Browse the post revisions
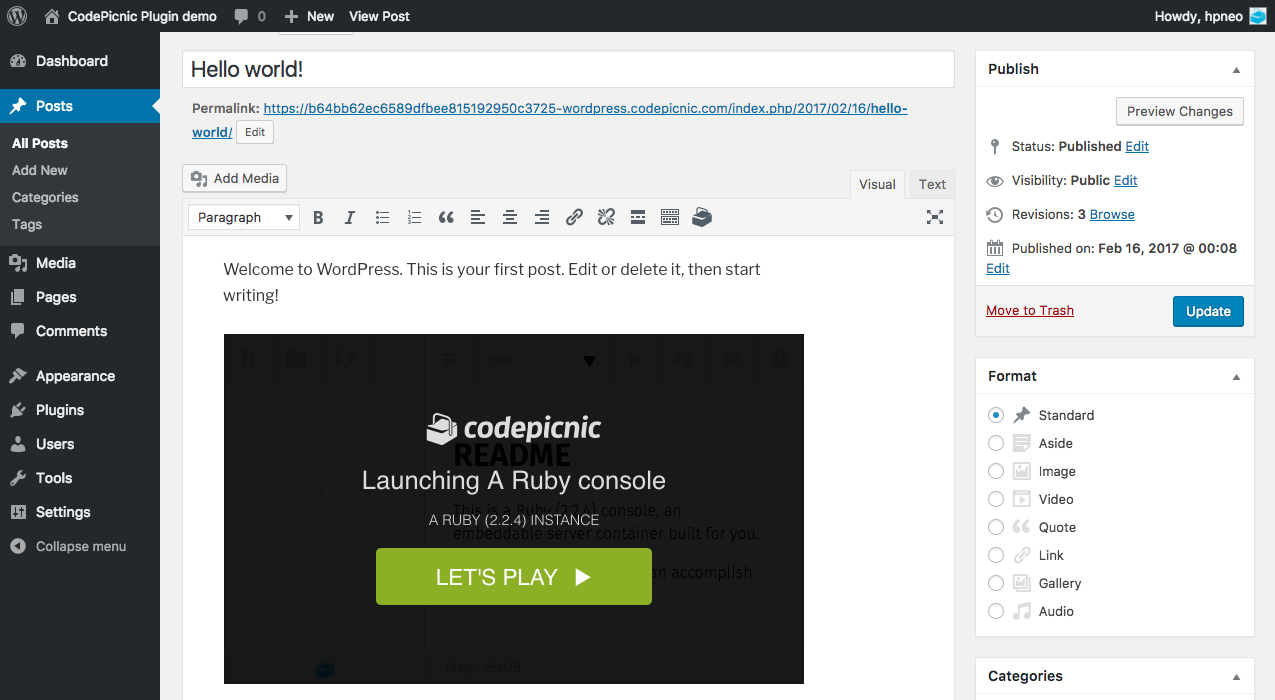1275x700 pixels. click(1112, 214)
